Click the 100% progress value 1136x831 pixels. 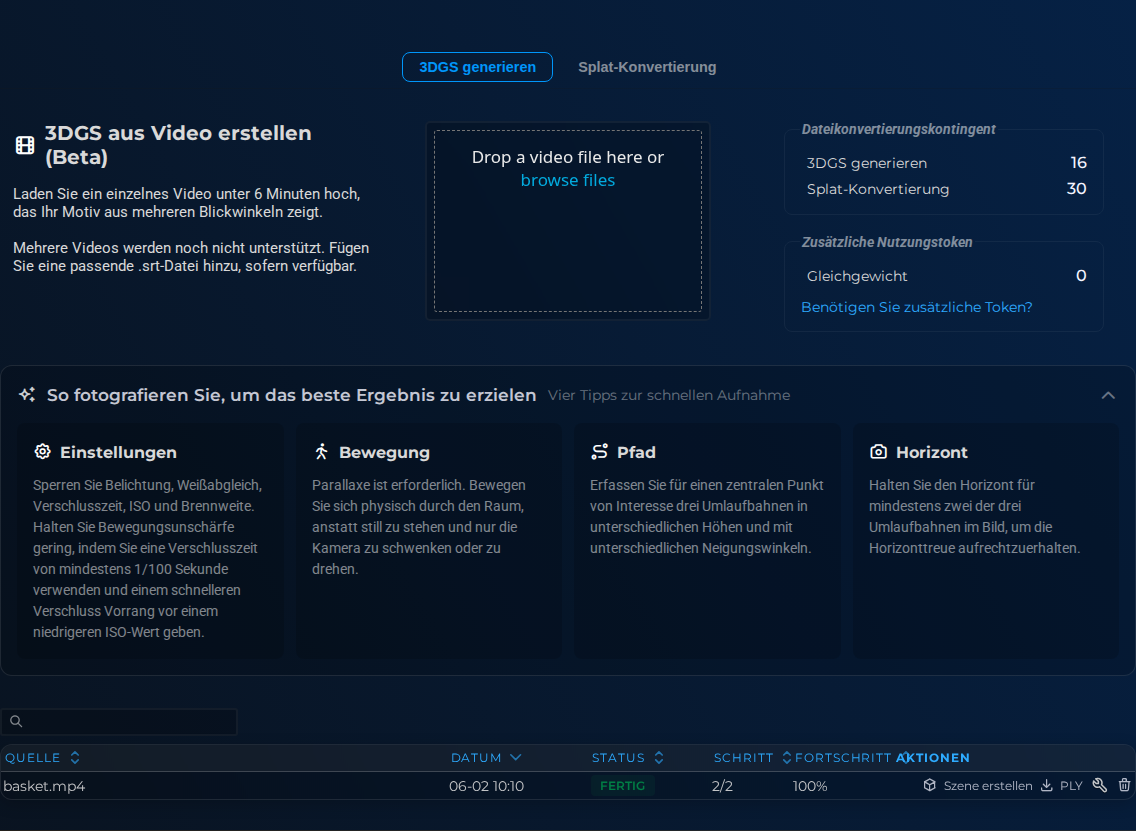coord(810,786)
